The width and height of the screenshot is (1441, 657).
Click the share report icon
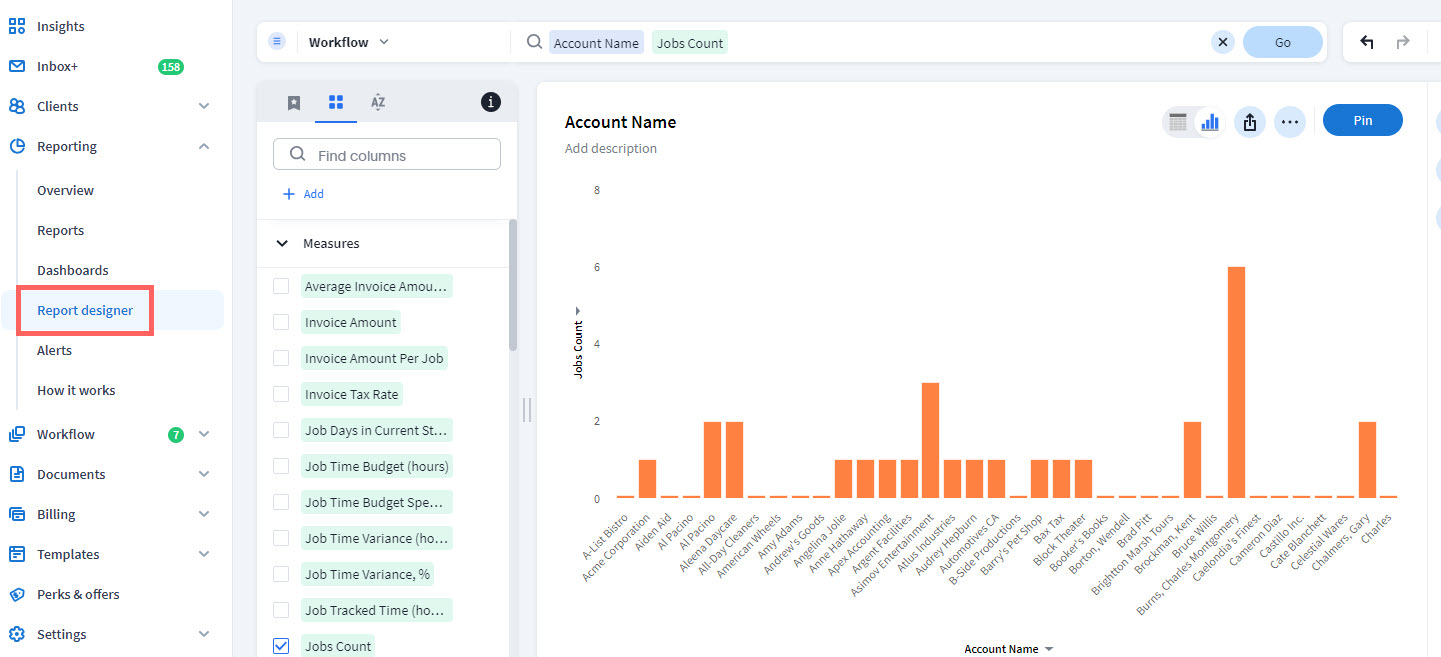[1250, 122]
